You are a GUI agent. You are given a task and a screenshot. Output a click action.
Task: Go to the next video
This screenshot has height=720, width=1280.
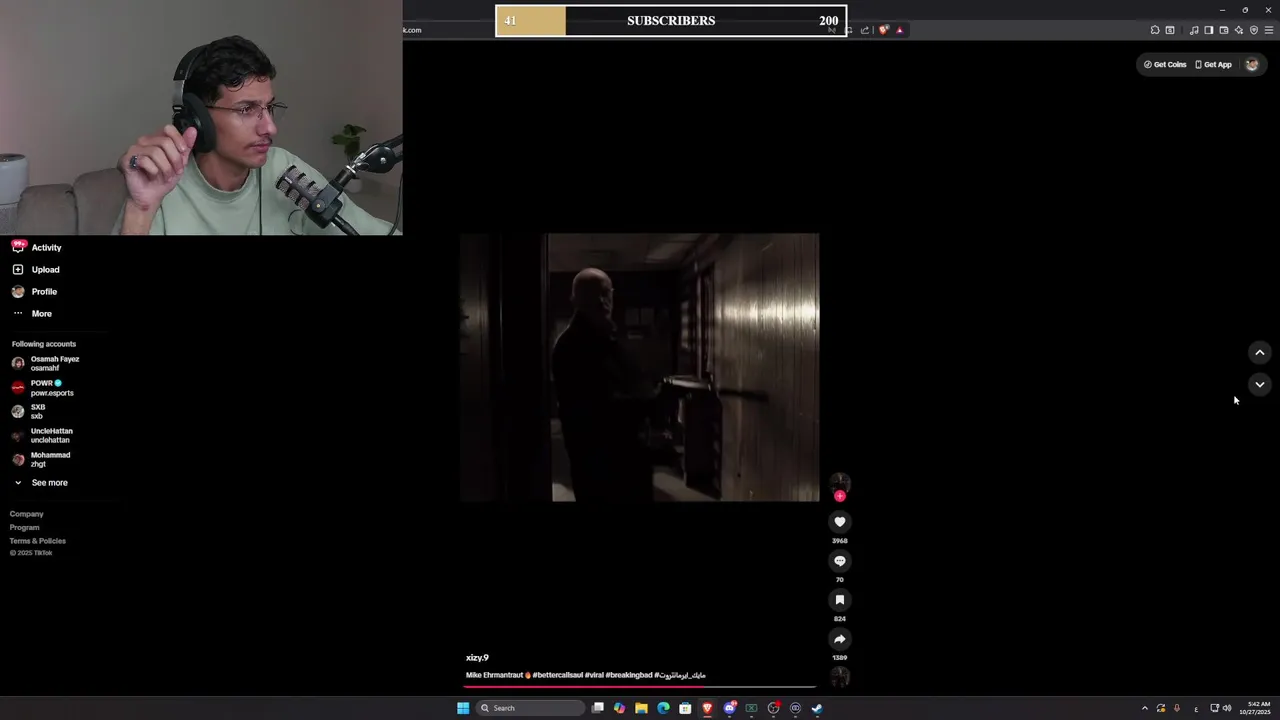point(1260,384)
